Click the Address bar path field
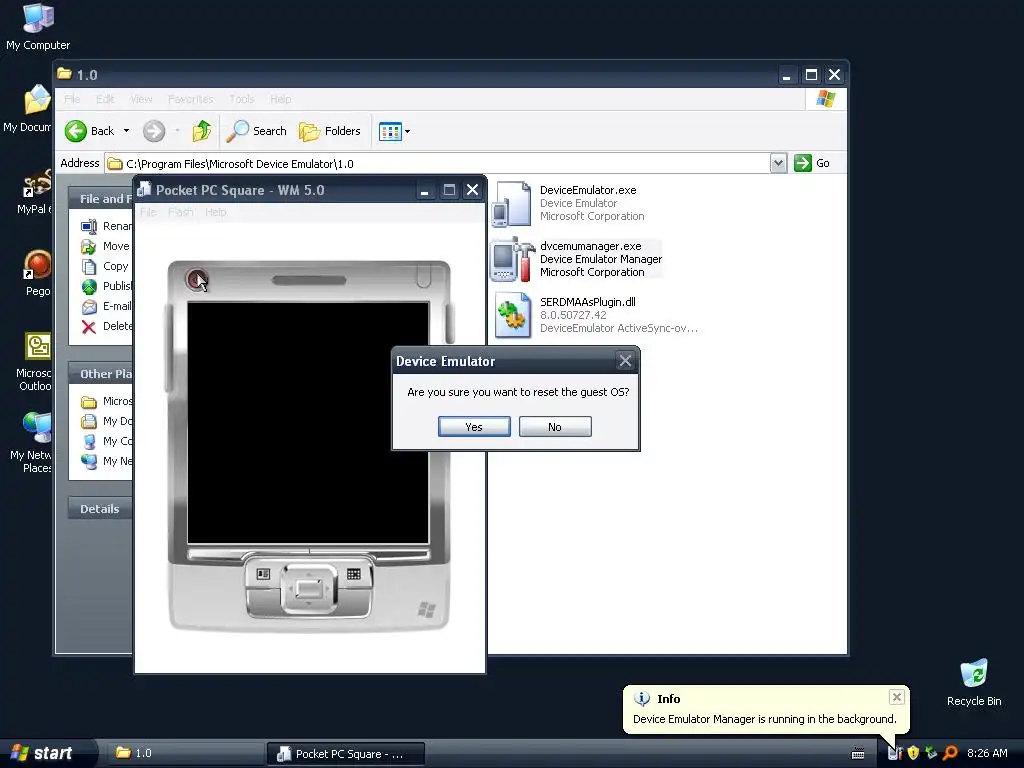This screenshot has width=1024, height=768. coord(438,163)
